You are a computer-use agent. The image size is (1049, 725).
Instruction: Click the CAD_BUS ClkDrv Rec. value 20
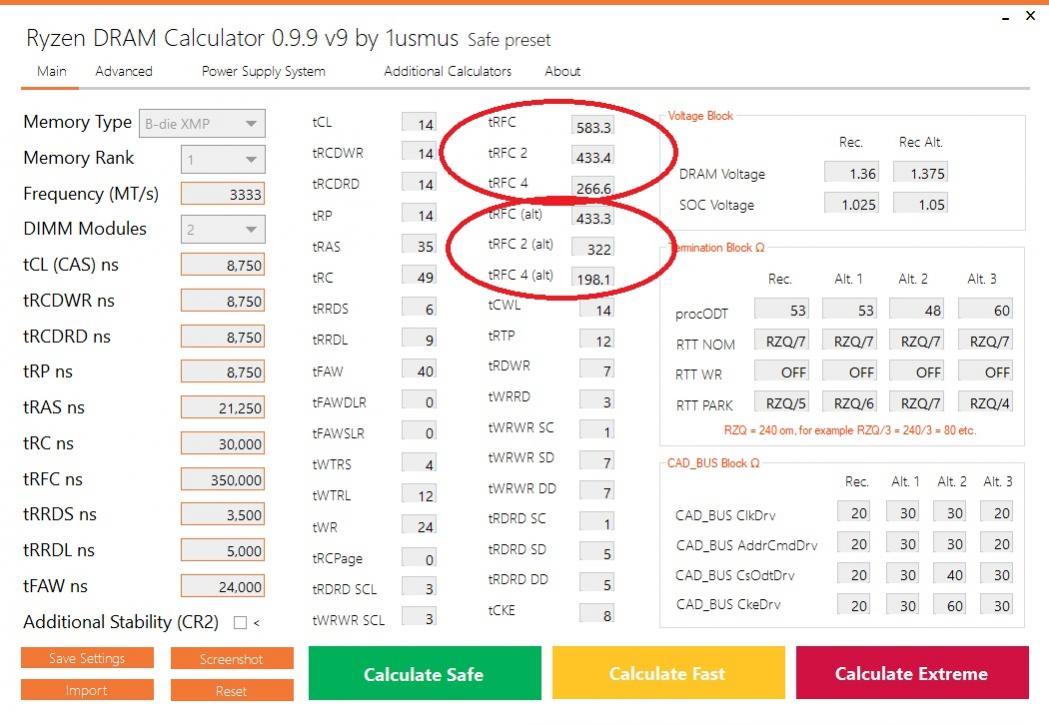(x=854, y=512)
